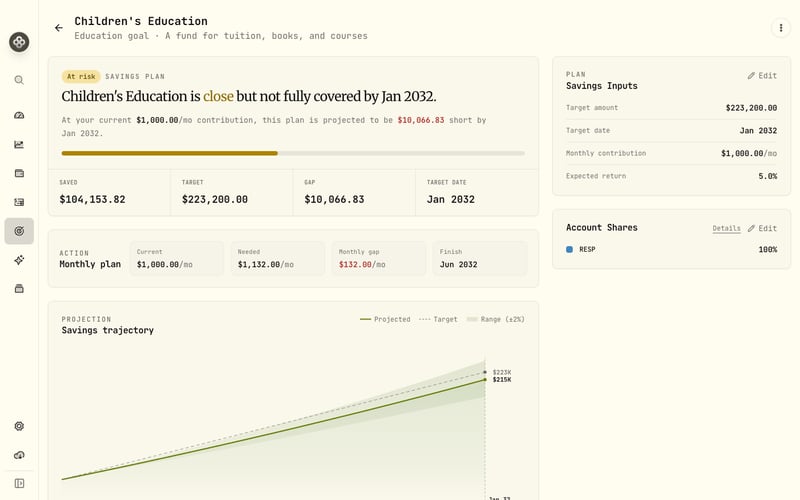Click the Finish Jun 2032 card

click(x=480, y=259)
